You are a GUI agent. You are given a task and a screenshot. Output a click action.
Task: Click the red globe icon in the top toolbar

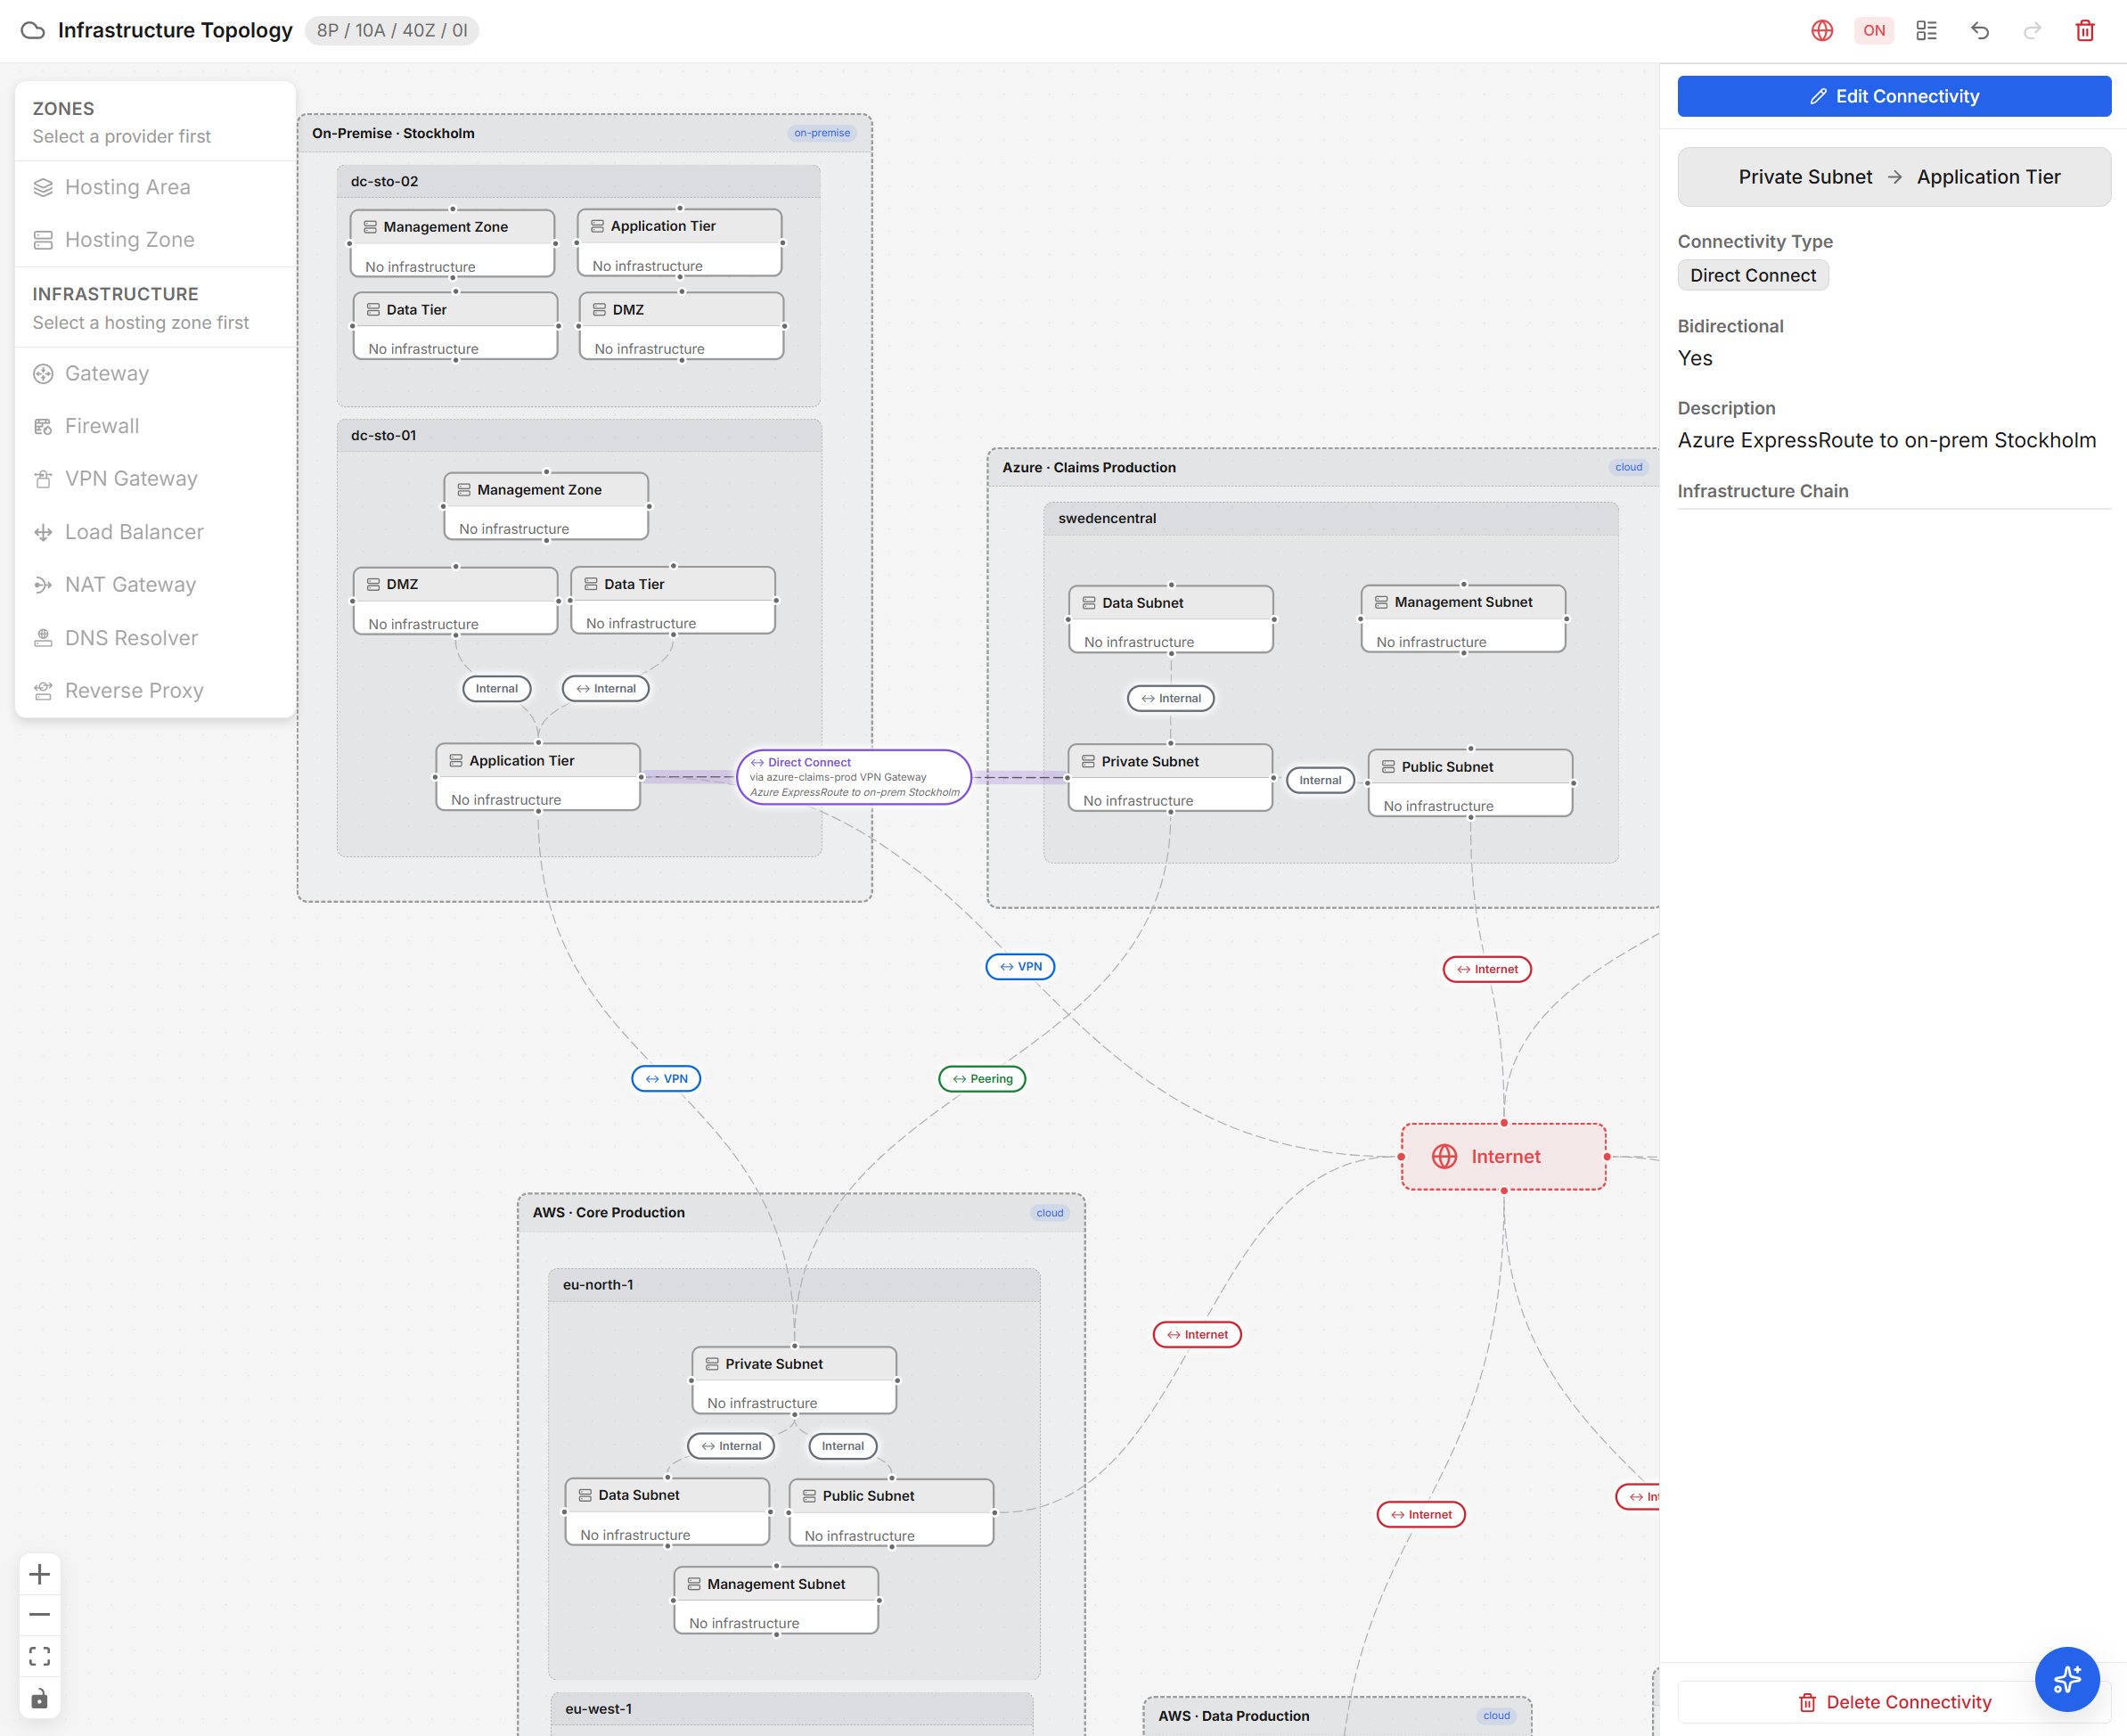pos(1822,30)
